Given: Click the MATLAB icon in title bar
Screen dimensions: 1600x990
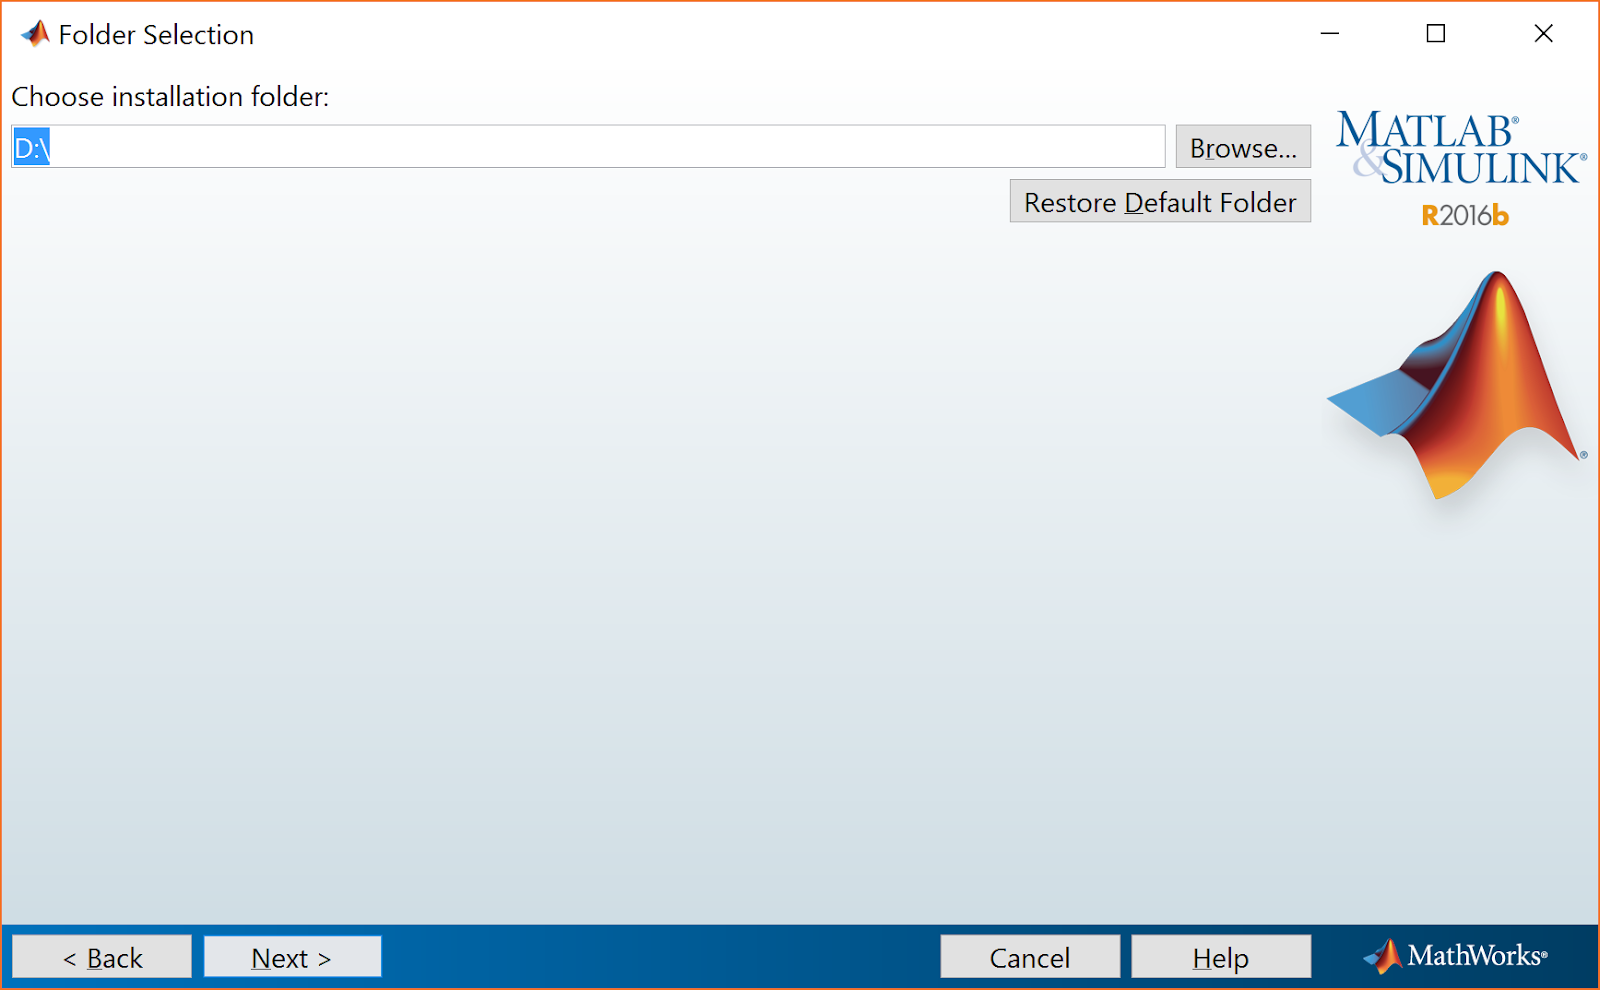Looking at the screenshot, I should [x=35, y=34].
